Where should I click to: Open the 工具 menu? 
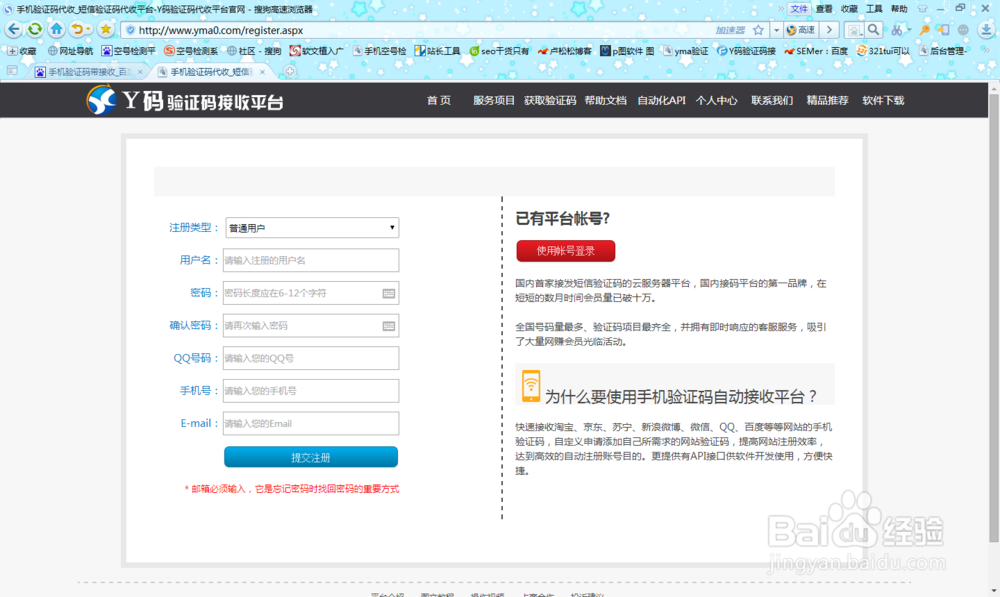pos(874,9)
